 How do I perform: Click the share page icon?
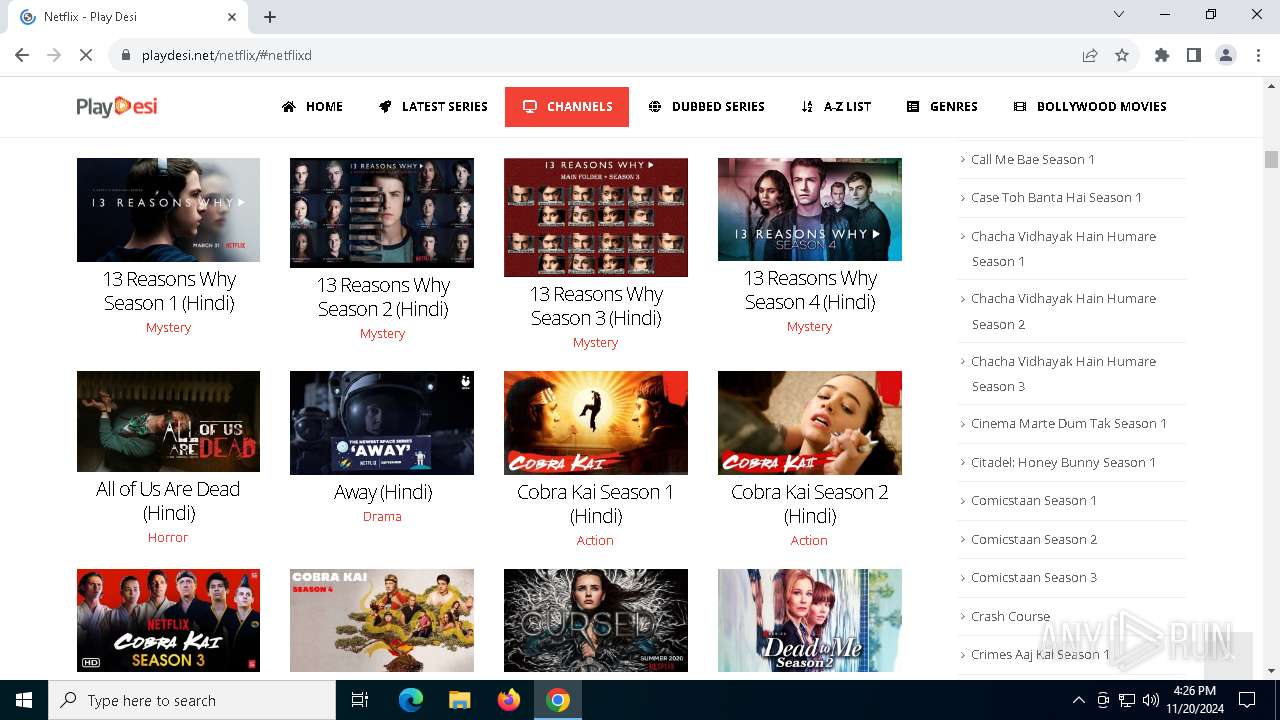1090,55
